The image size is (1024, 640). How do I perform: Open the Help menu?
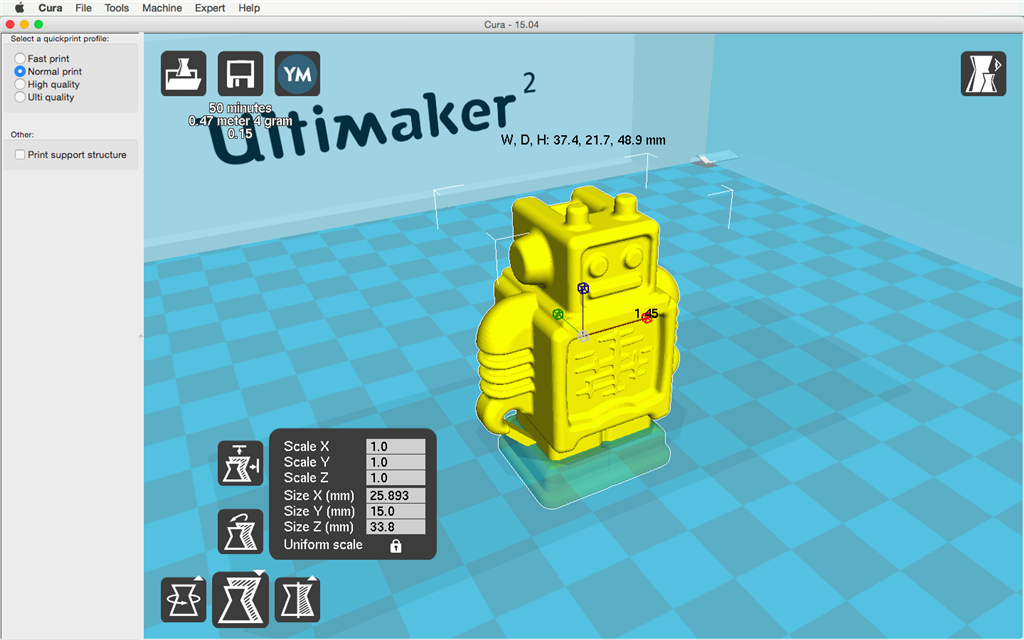pos(249,8)
